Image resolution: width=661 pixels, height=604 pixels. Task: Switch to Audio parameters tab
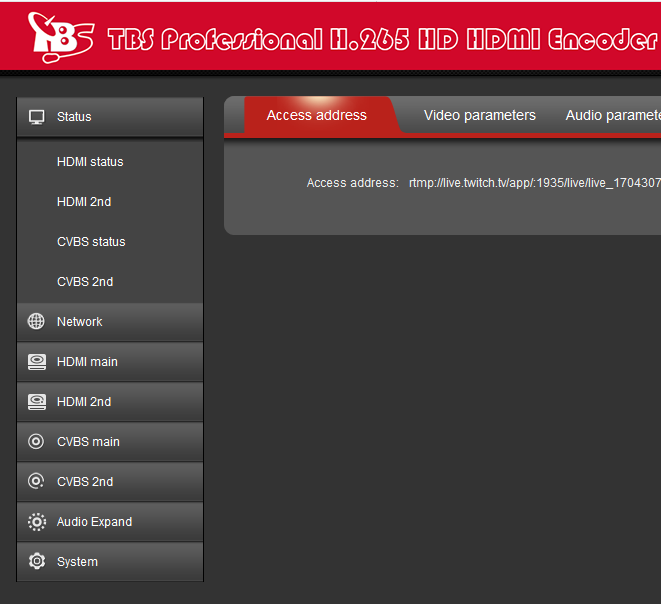point(613,115)
